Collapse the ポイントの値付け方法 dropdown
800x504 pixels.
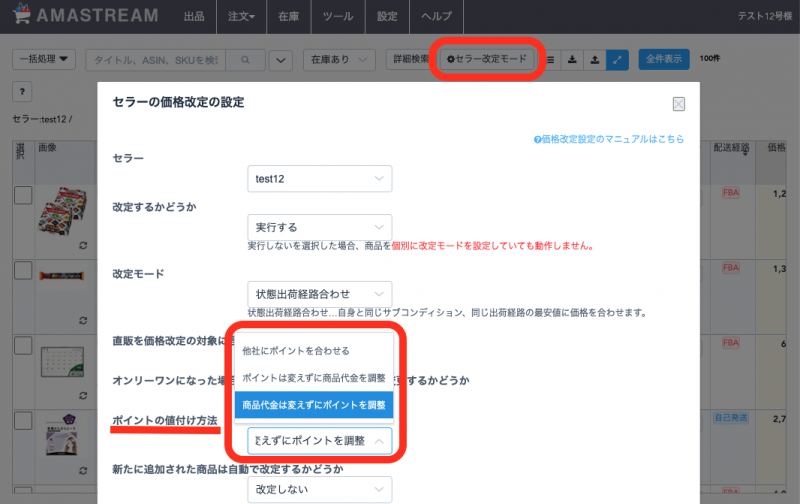tap(320, 441)
